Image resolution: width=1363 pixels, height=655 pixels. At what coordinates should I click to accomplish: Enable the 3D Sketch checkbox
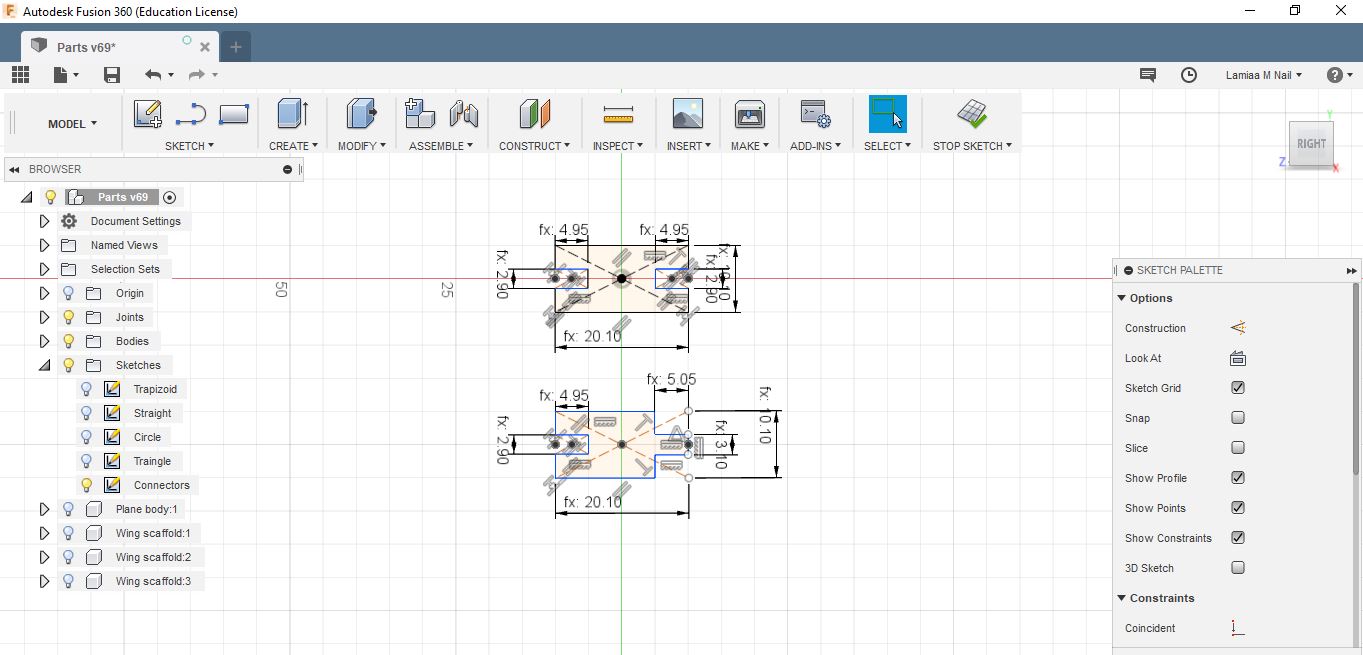(1238, 568)
